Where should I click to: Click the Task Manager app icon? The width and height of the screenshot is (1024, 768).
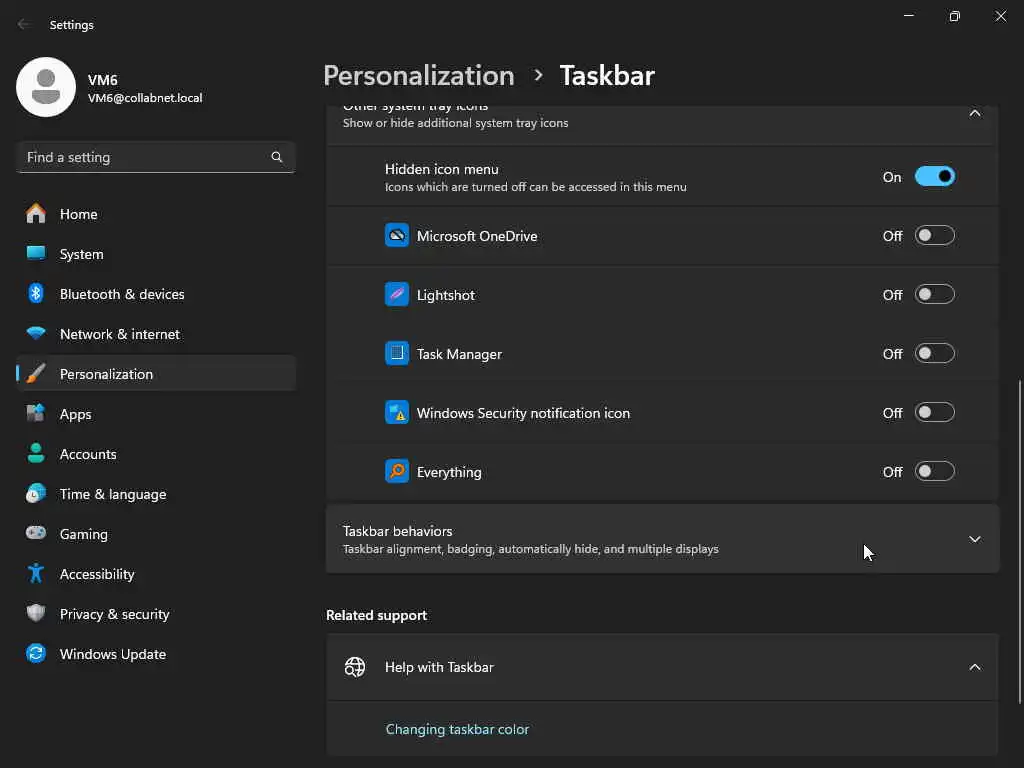click(397, 354)
